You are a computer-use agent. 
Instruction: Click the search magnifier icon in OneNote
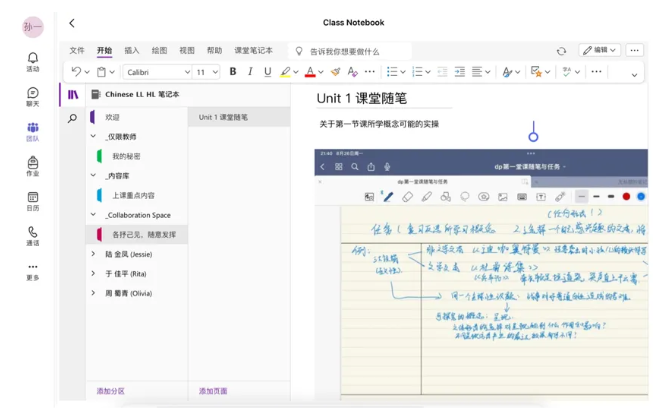pyautogui.click(x=73, y=118)
